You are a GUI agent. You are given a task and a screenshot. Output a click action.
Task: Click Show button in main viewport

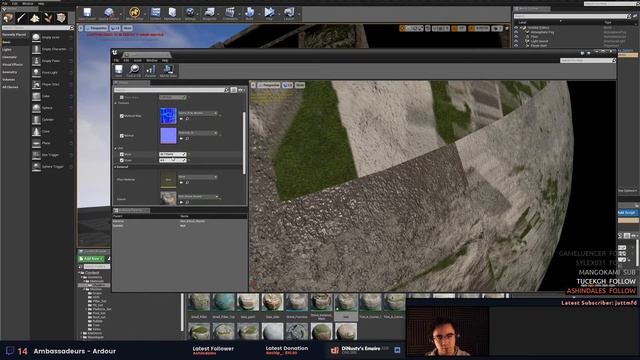(127, 28)
